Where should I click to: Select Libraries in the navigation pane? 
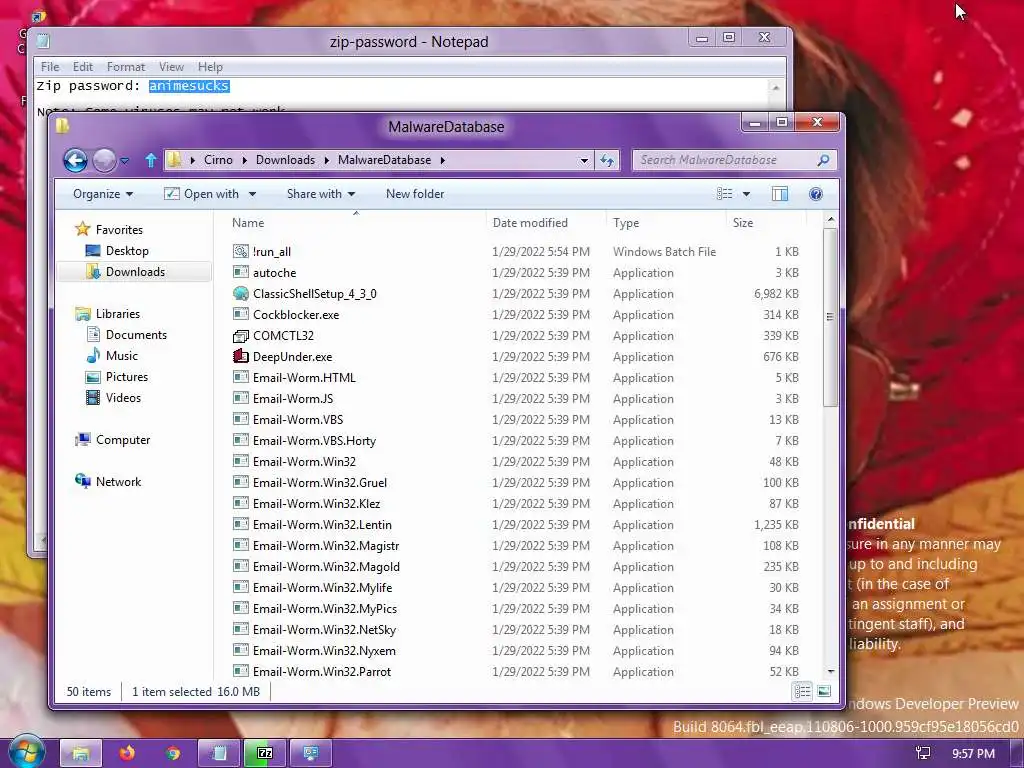118,314
